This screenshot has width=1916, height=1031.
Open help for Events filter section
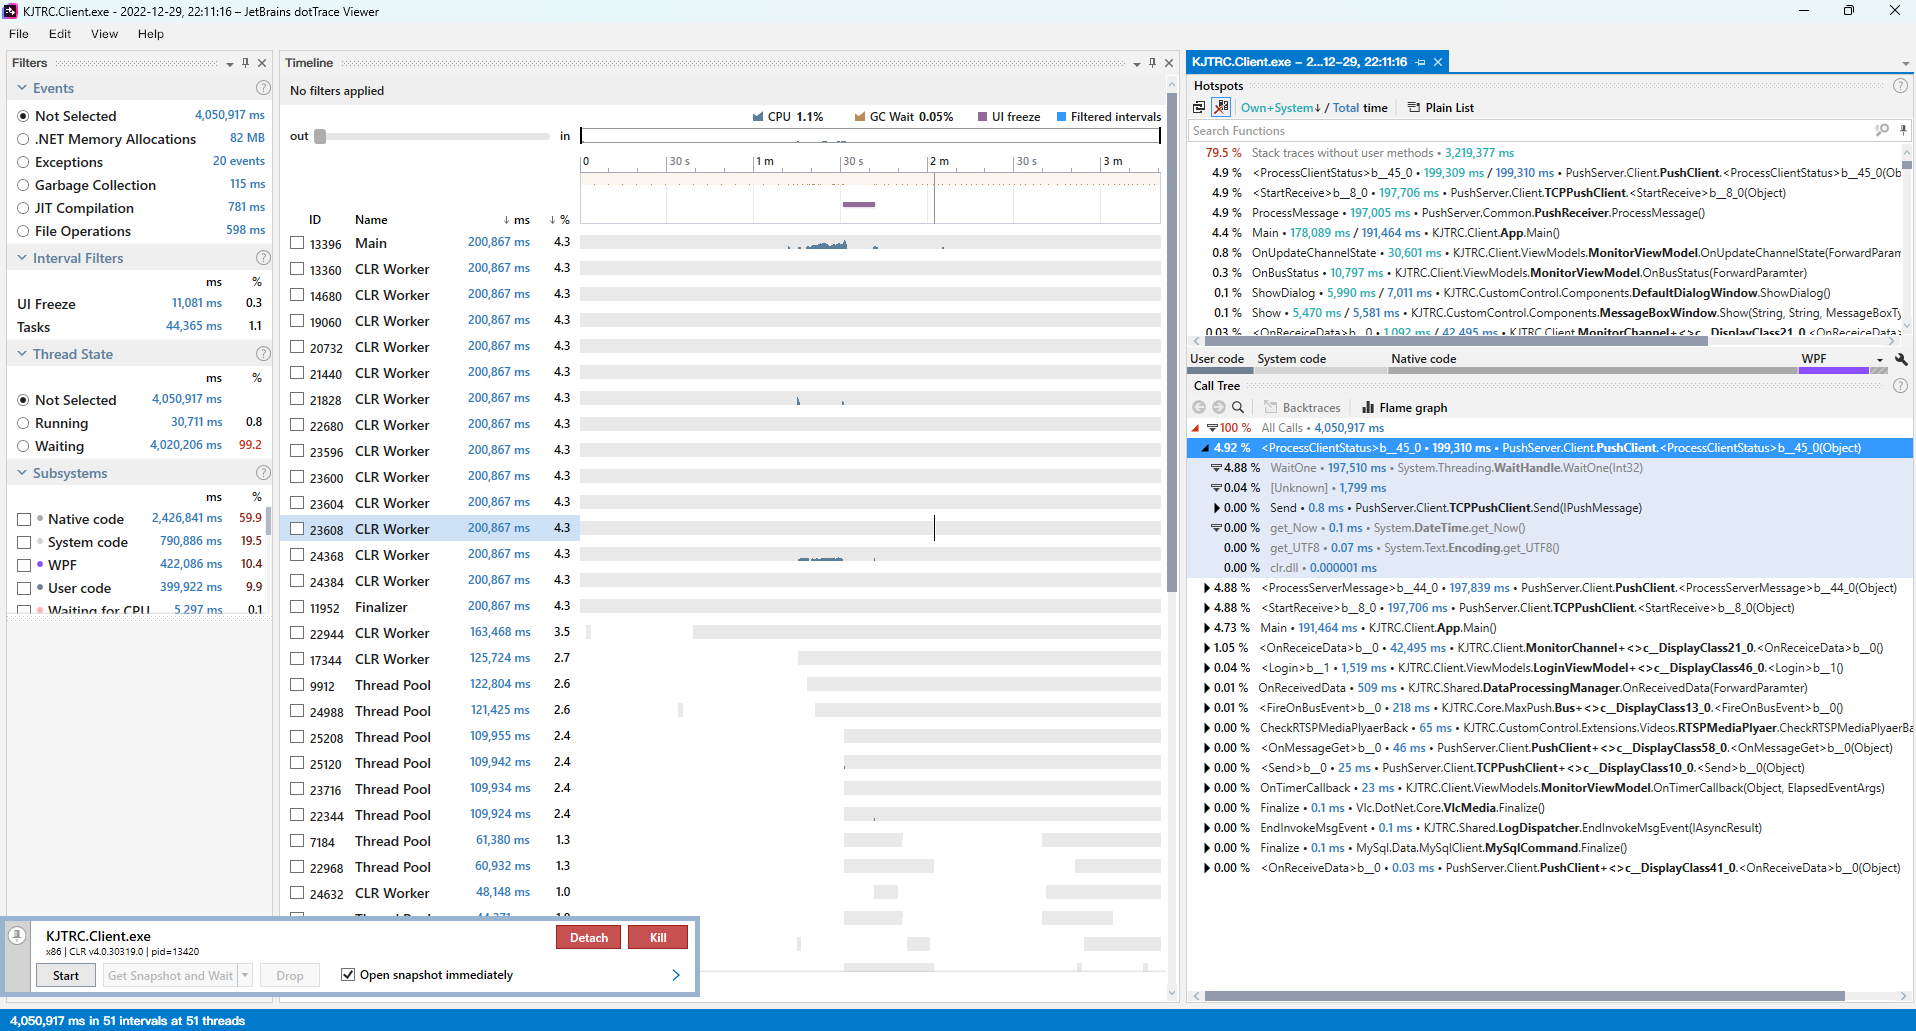click(263, 88)
